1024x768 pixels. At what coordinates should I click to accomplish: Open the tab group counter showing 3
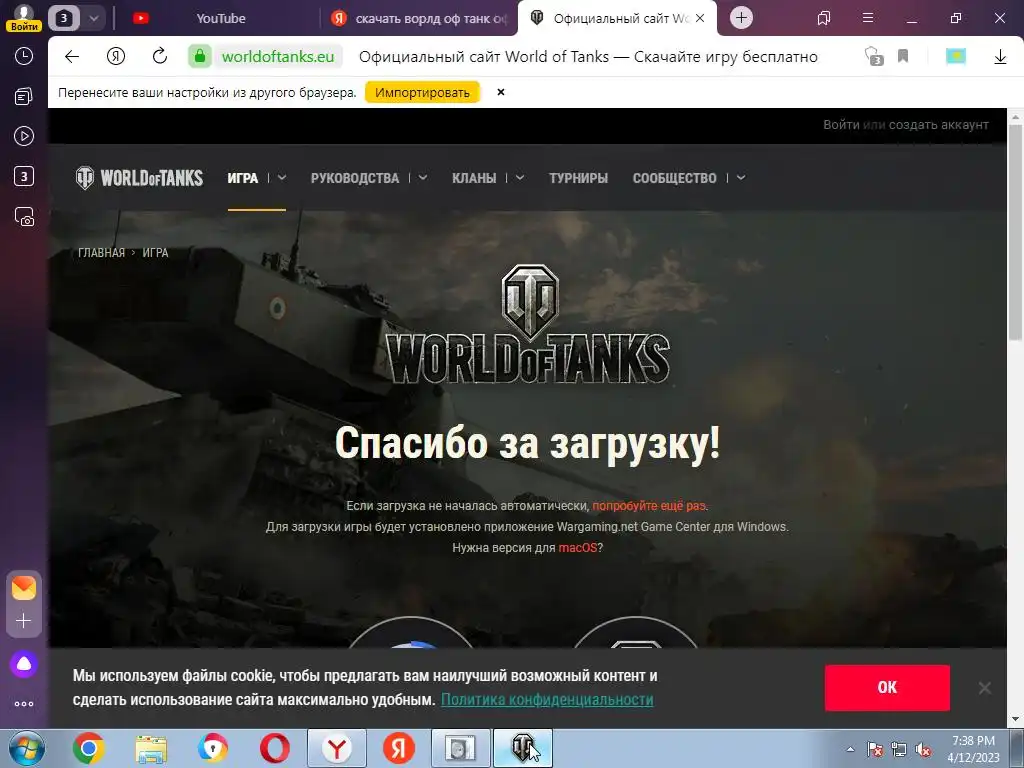click(63, 18)
